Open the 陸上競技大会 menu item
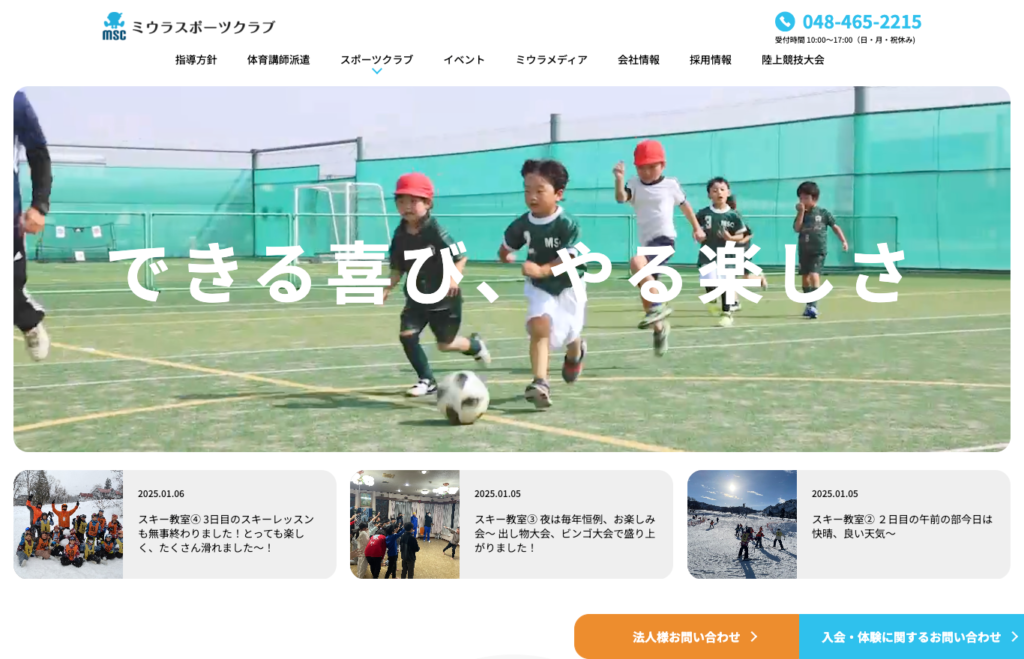The image size is (1024, 659). (x=793, y=60)
